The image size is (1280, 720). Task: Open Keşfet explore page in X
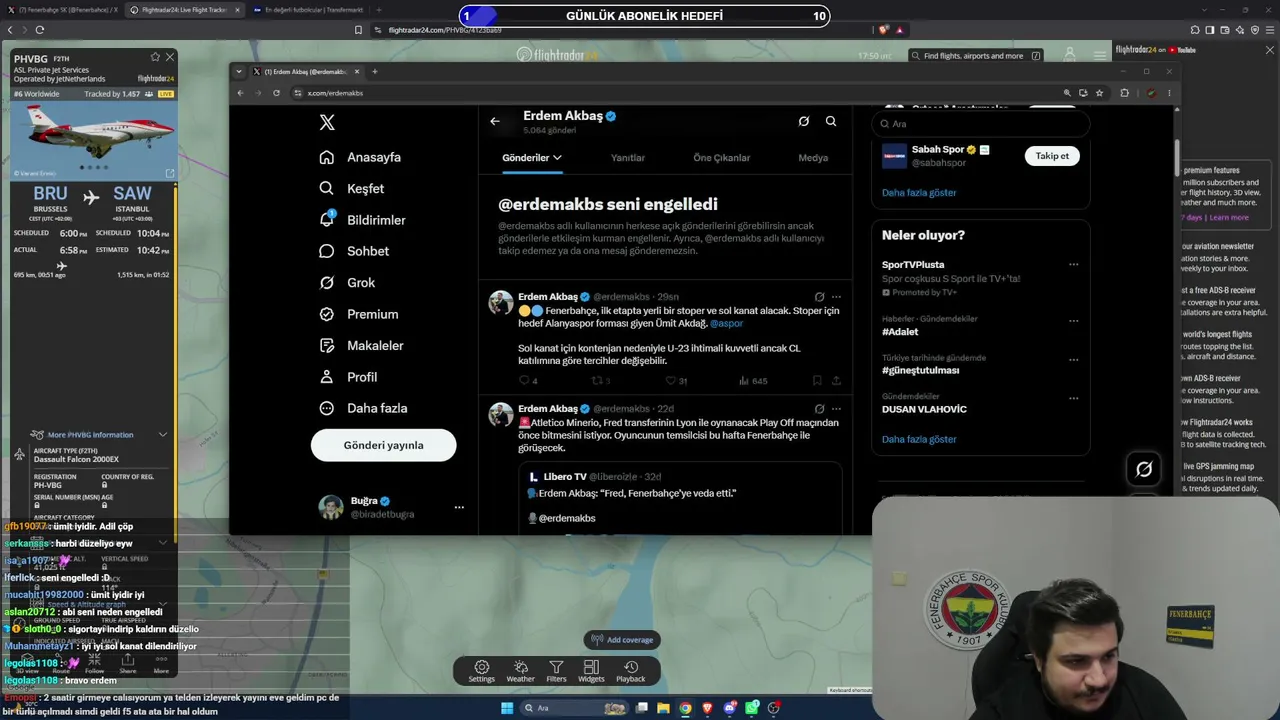click(x=352, y=188)
